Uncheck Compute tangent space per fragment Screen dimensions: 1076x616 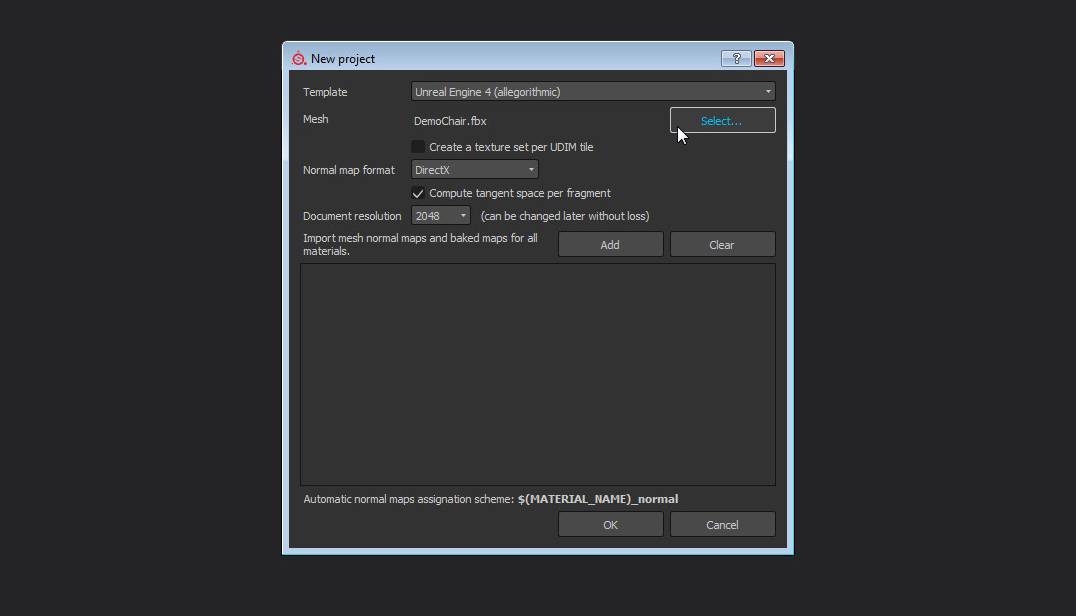pyautogui.click(x=418, y=193)
